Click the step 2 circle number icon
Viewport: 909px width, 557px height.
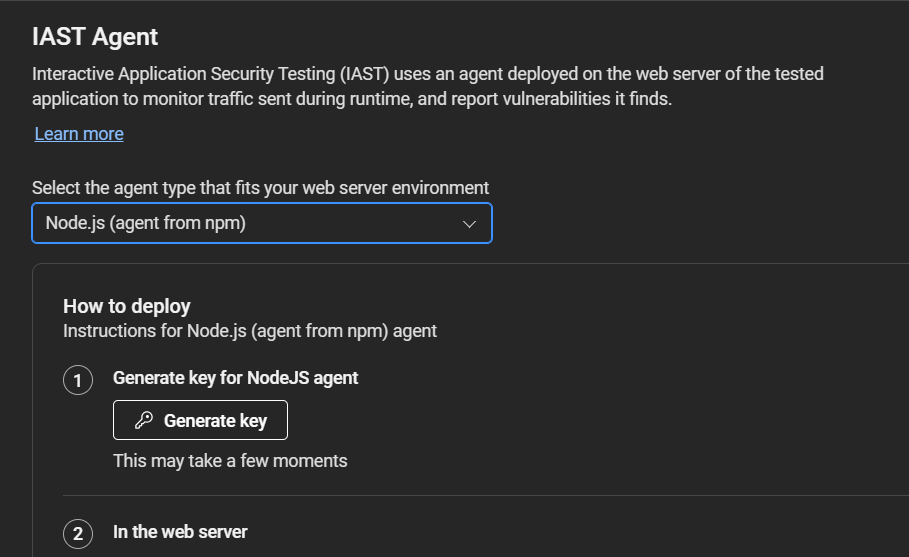tap(78, 534)
